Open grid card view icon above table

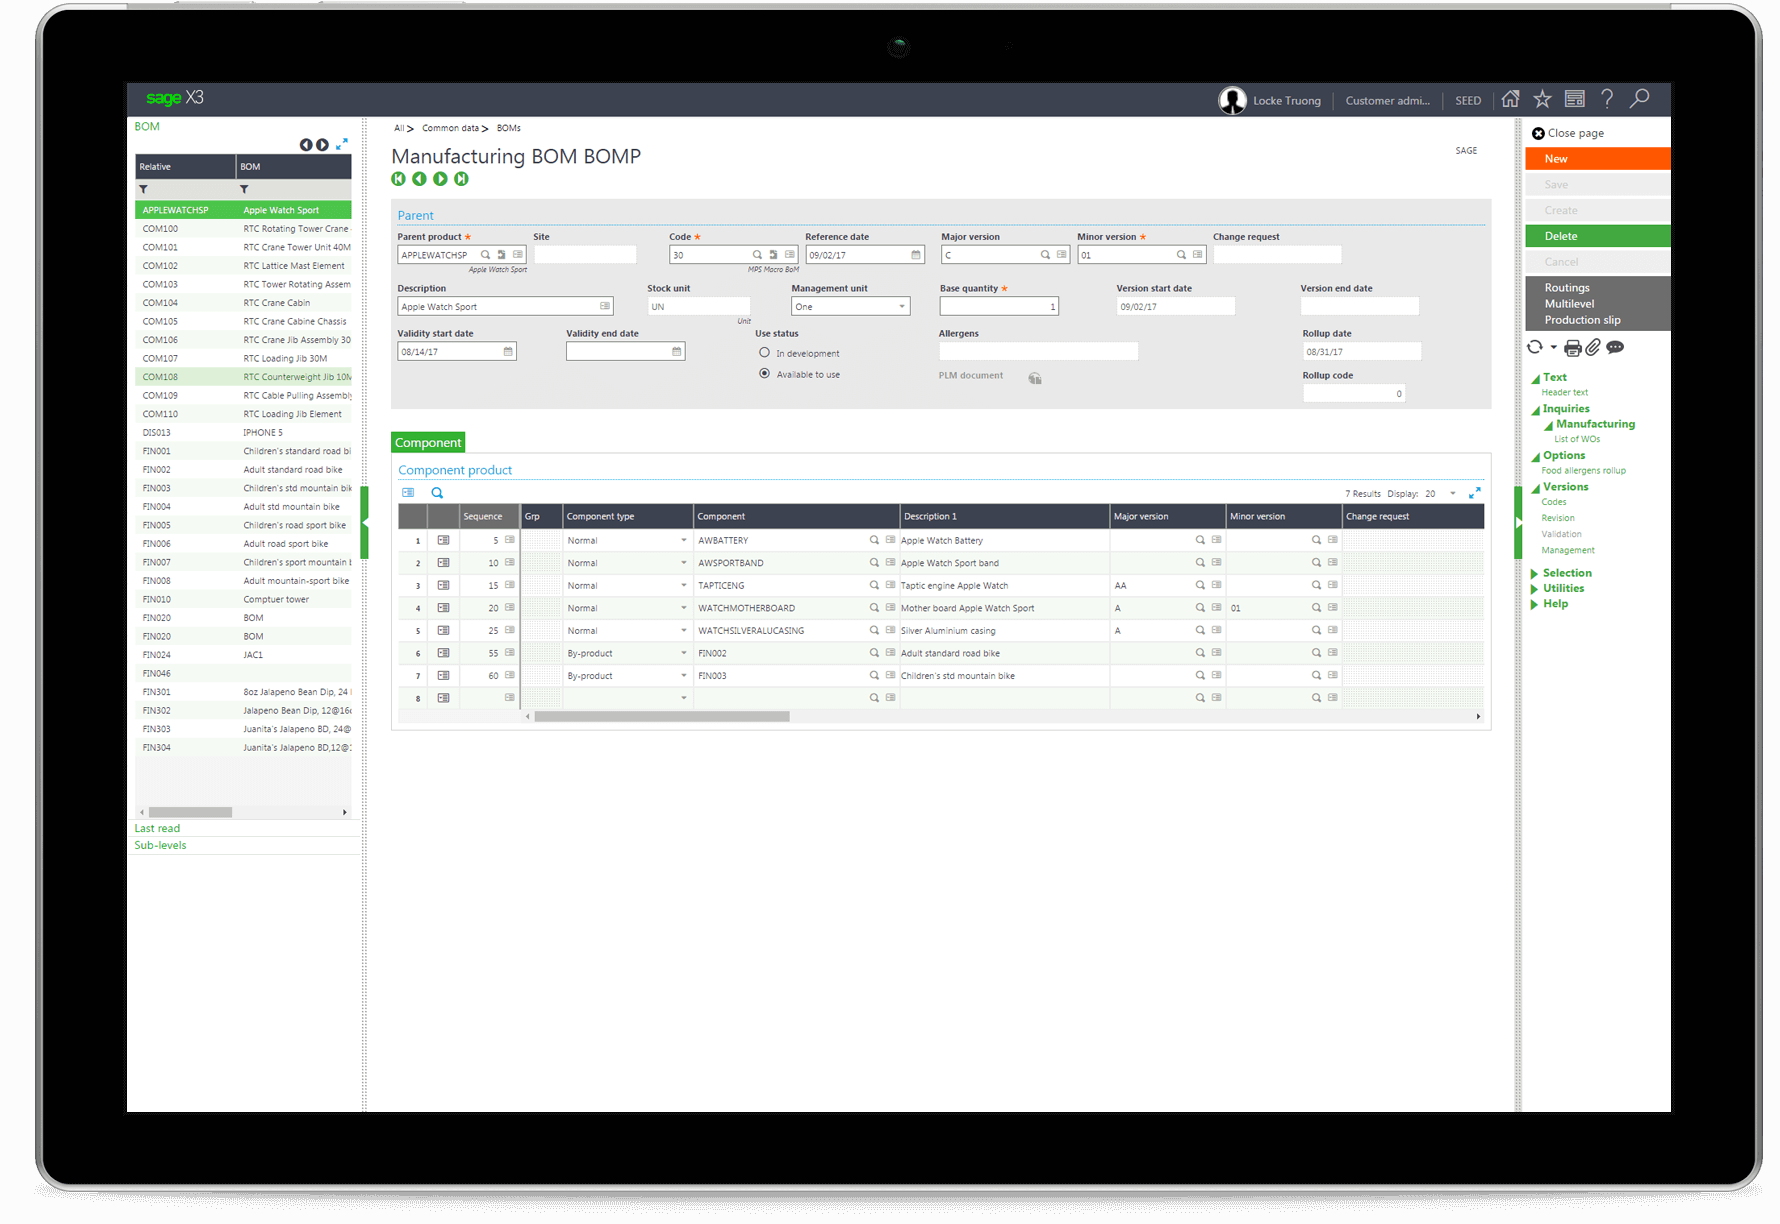(408, 493)
